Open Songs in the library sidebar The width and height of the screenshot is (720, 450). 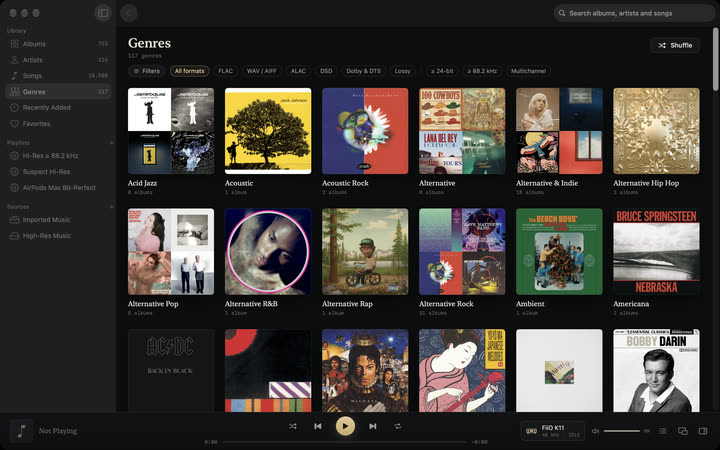(x=58, y=76)
